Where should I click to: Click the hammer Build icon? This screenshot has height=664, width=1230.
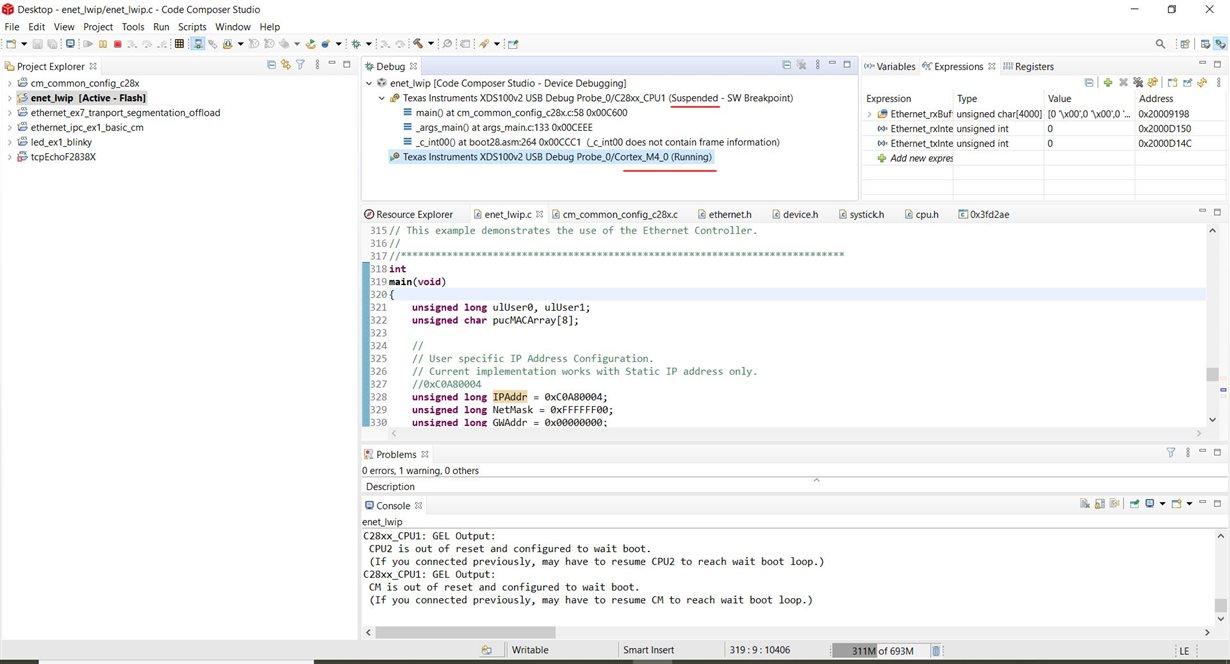(417, 44)
